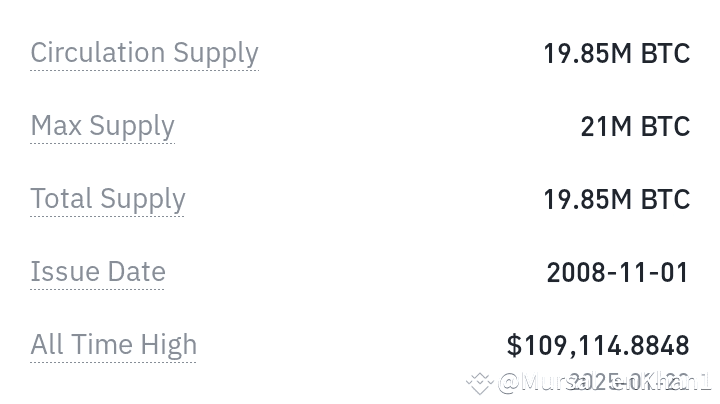
Task: Click the BTC unit in Circulation Supply row
Action: click(x=666, y=53)
